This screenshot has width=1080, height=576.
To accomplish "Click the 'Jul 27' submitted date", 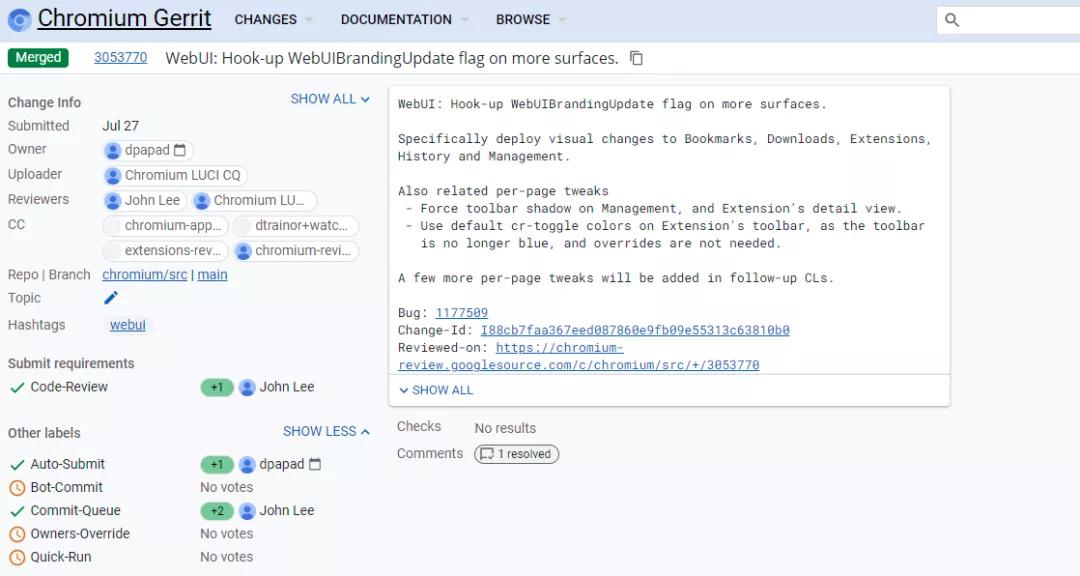I will click(121, 125).
